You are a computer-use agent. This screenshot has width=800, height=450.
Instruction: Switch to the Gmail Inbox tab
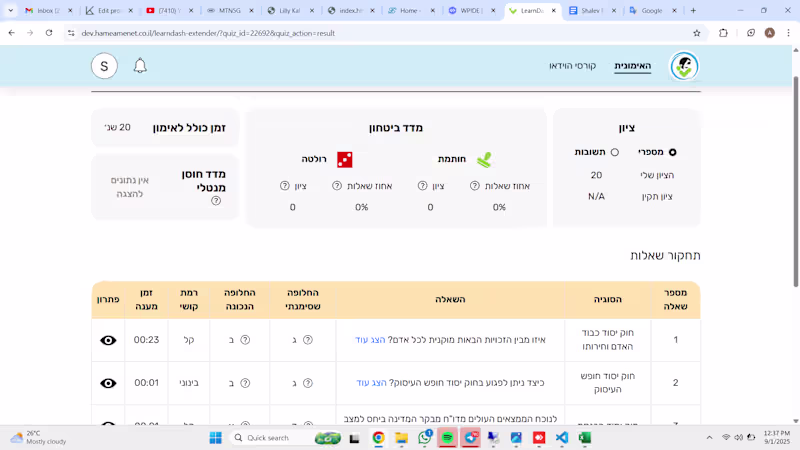[x=48, y=10]
